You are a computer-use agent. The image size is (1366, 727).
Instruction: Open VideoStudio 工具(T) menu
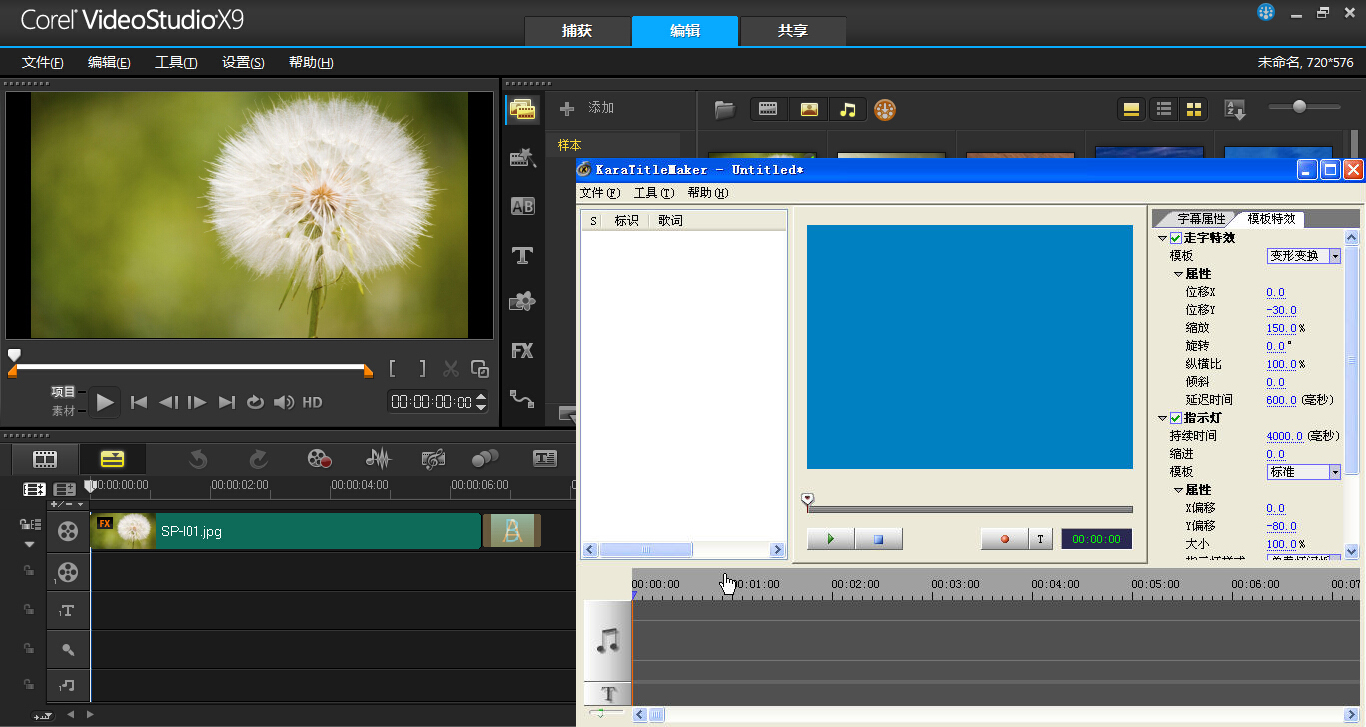(x=176, y=62)
